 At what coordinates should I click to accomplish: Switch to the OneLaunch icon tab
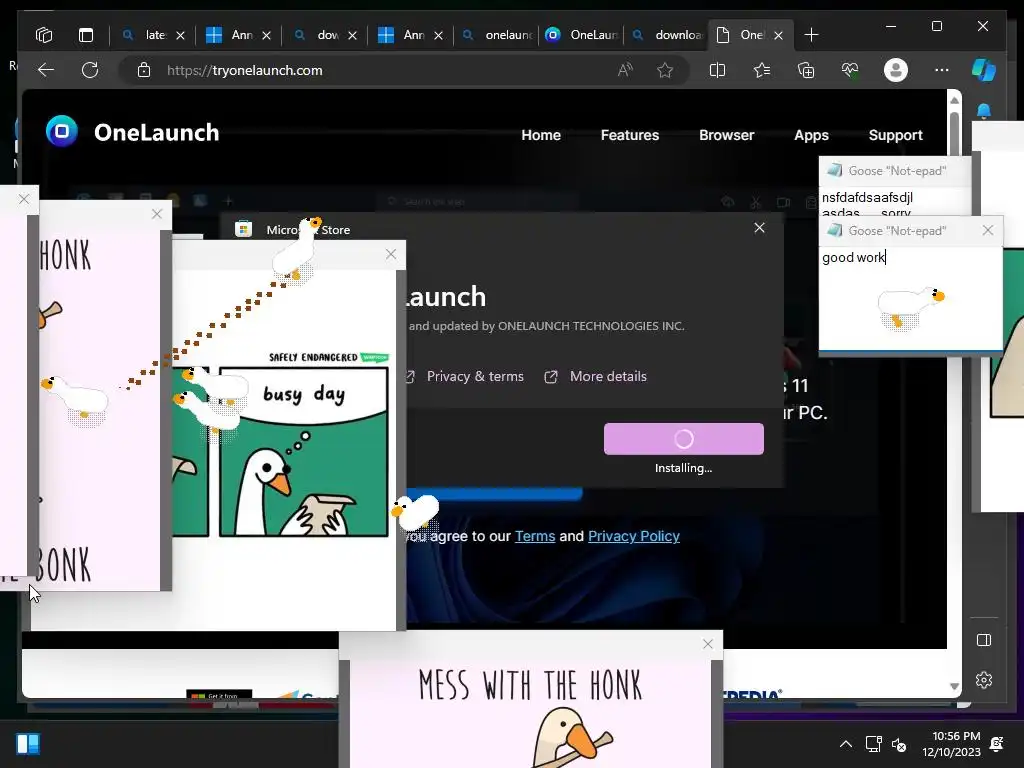coord(581,35)
